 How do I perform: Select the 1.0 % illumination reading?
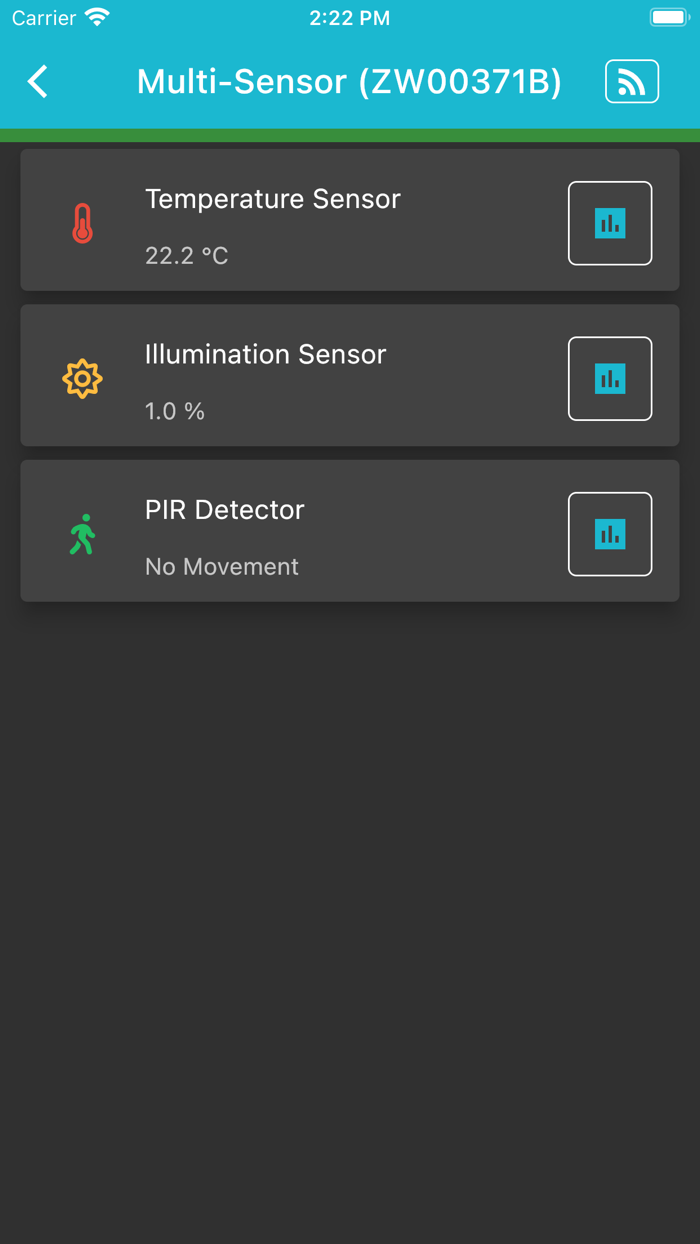pyautogui.click(x=174, y=410)
